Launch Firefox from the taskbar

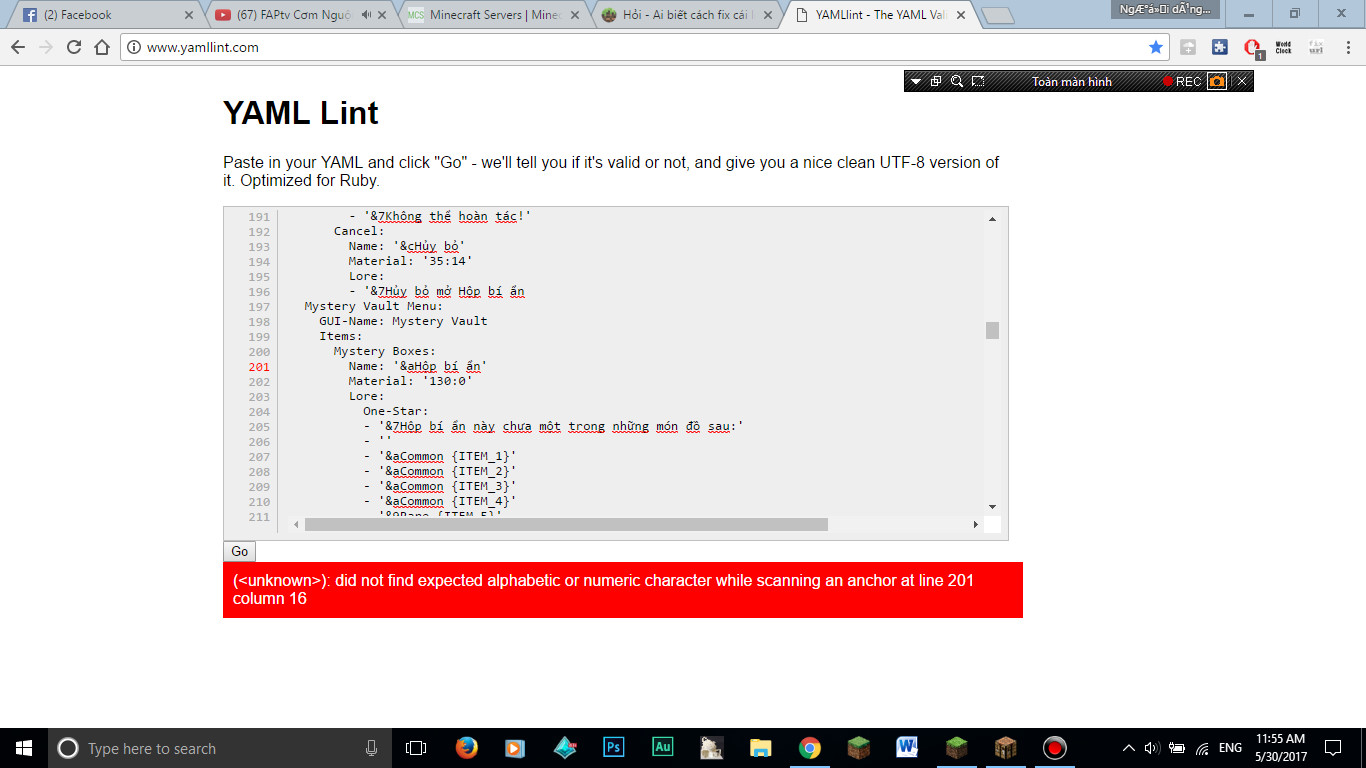[x=466, y=748]
